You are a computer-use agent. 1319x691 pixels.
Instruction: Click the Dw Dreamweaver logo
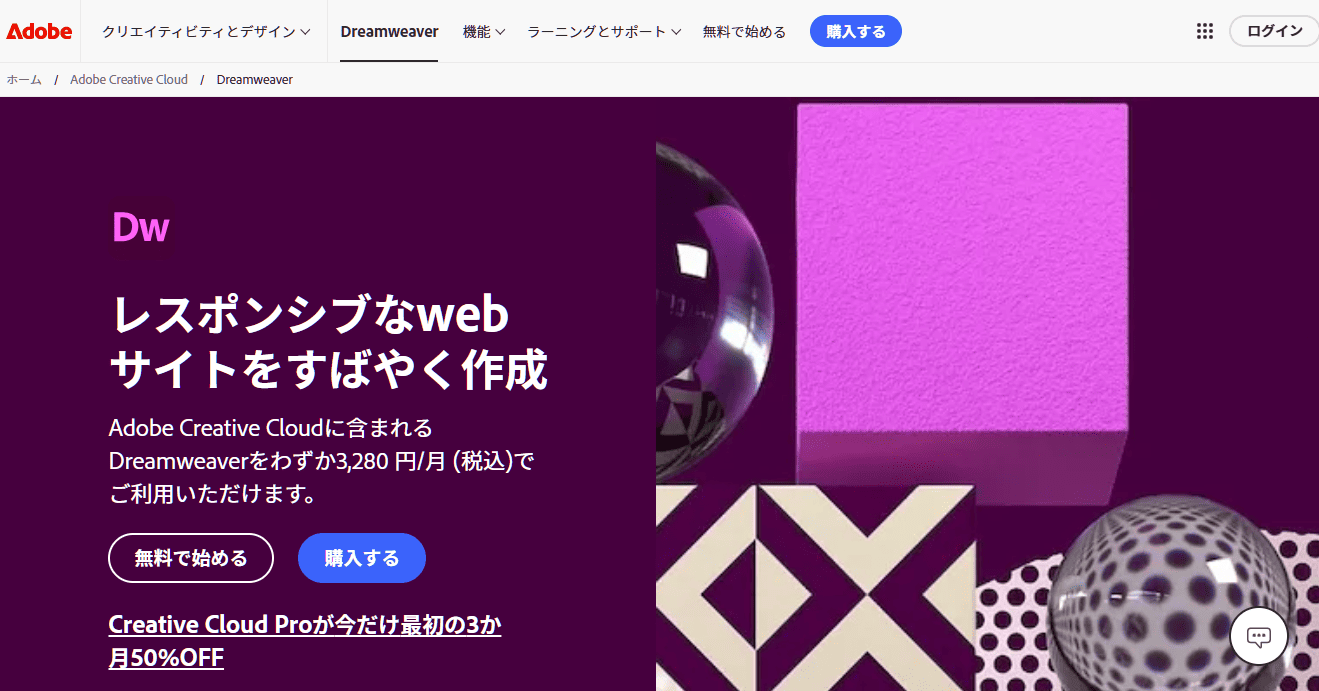(140, 227)
